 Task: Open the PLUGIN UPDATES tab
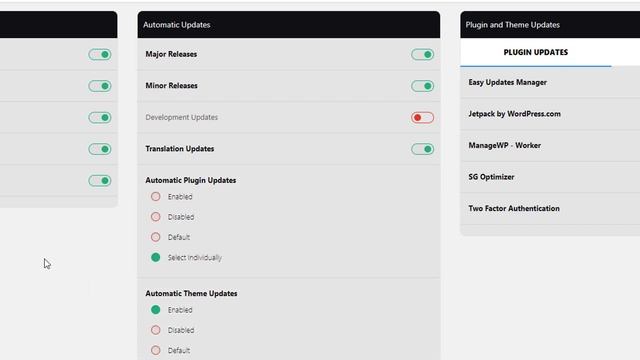click(536, 52)
